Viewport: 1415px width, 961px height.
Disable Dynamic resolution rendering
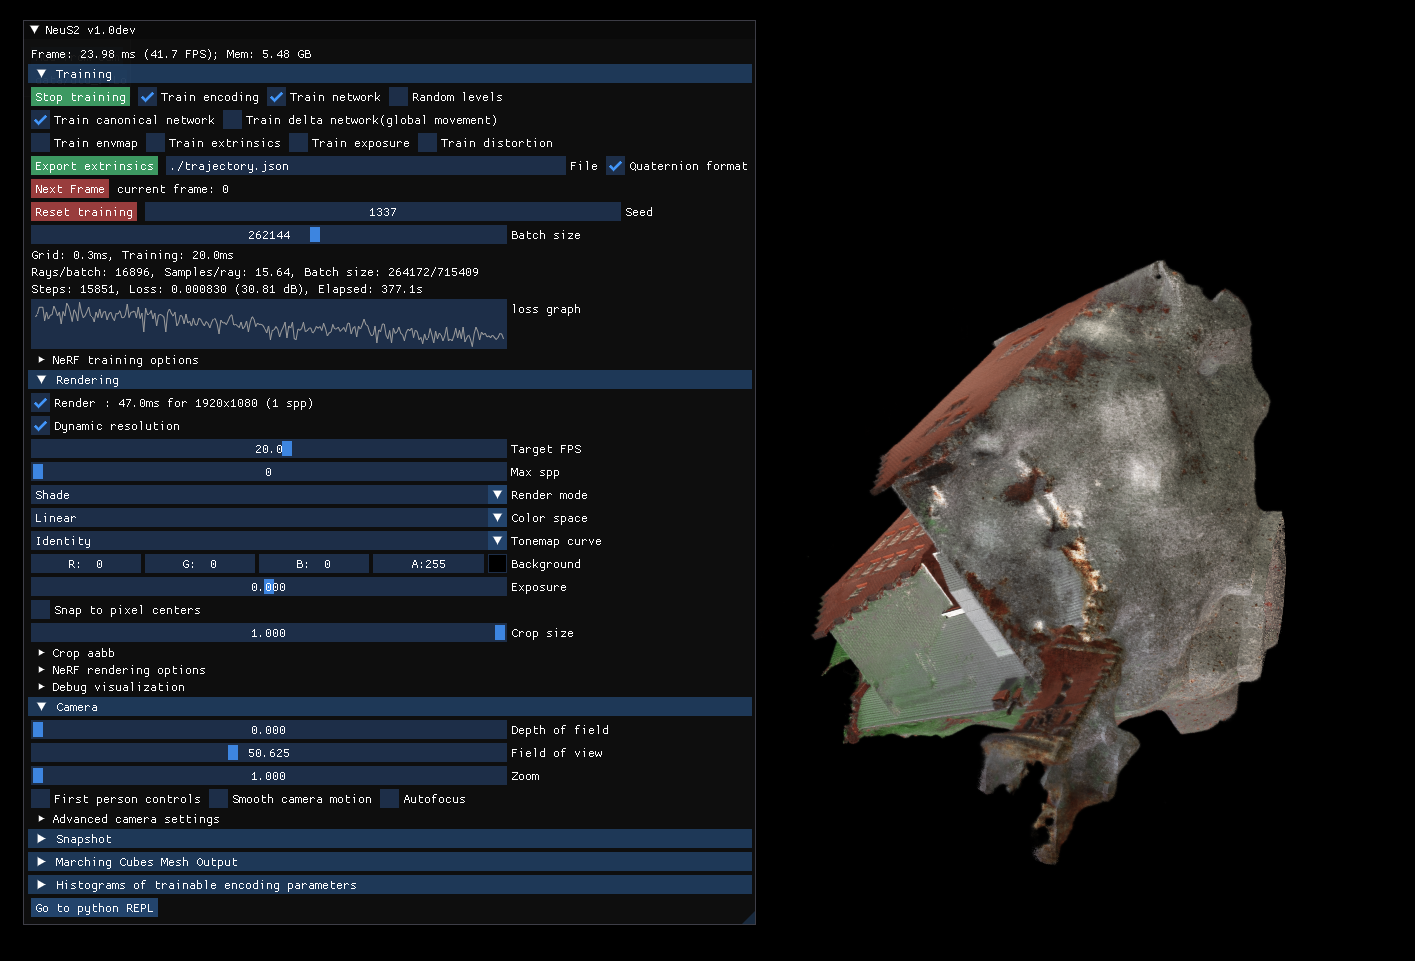coord(40,425)
